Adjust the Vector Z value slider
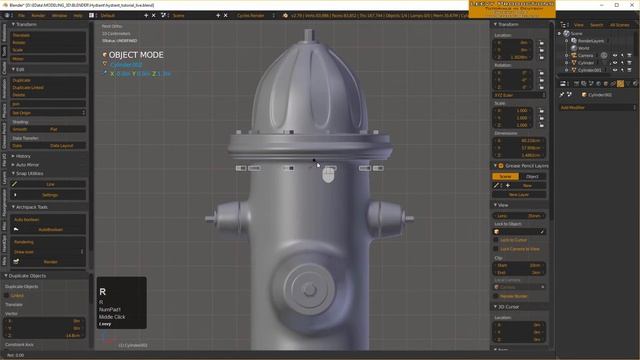640x360 pixels. [x=45, y=335]
